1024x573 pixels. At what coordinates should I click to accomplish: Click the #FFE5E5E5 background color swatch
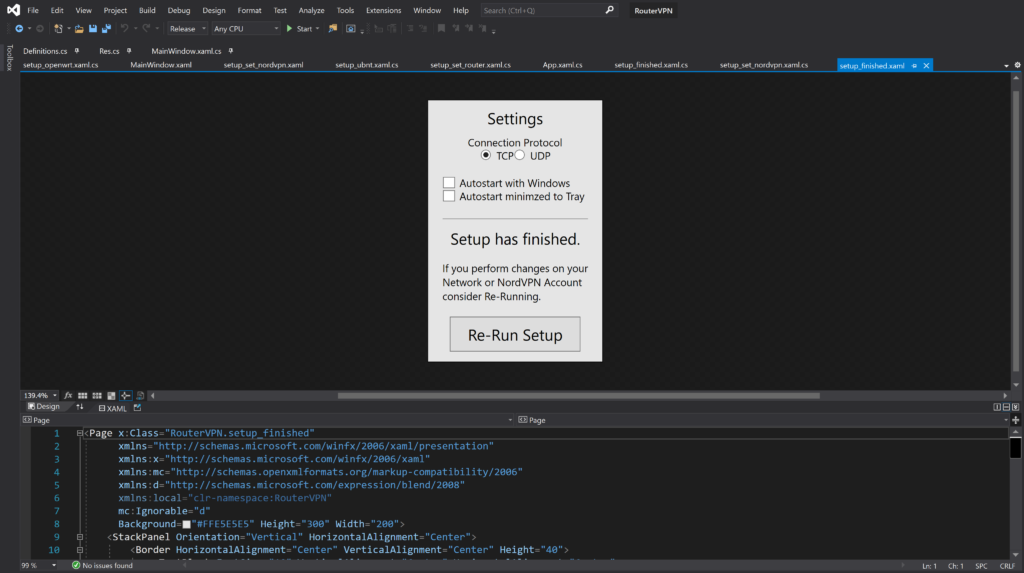(186, 524)
